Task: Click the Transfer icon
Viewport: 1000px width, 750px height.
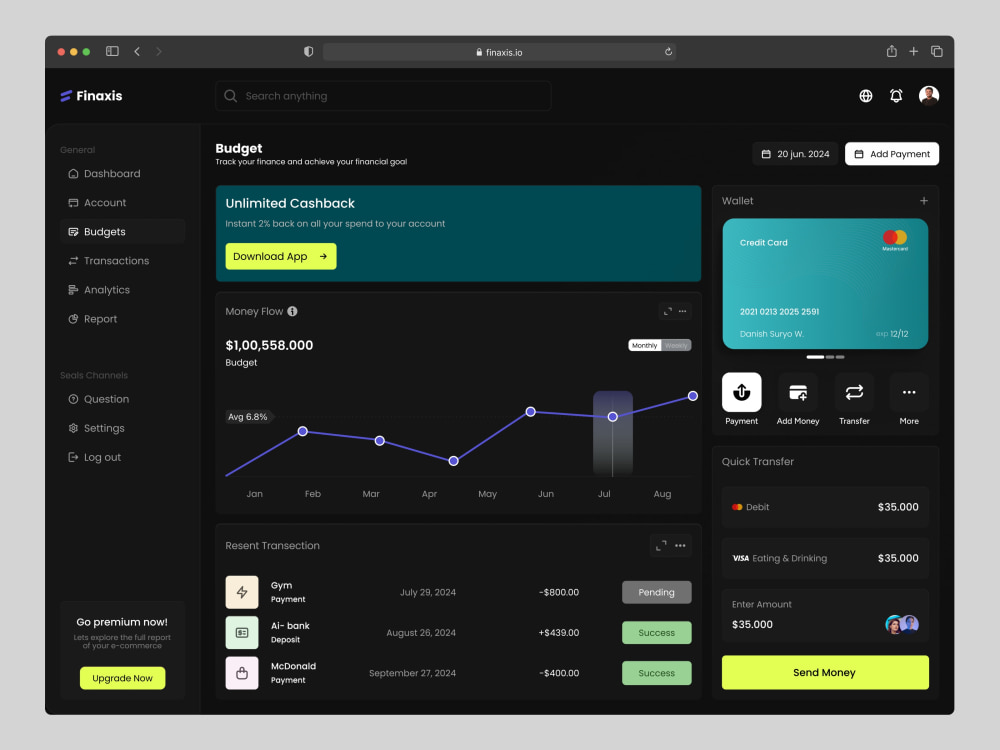Action: point(854,392)
